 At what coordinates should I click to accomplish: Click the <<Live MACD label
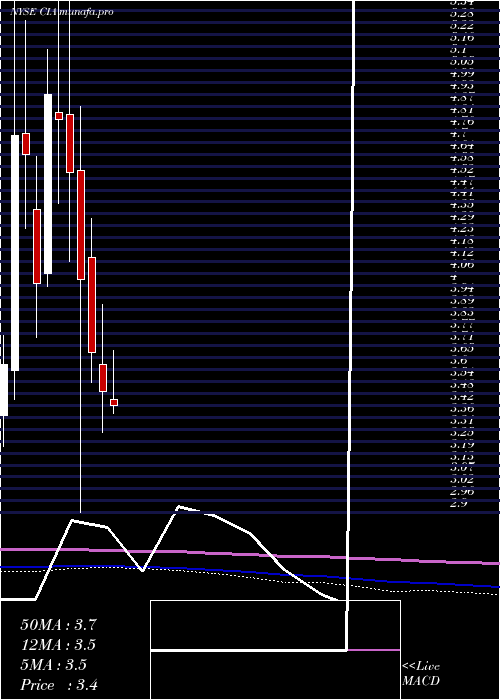421,674
